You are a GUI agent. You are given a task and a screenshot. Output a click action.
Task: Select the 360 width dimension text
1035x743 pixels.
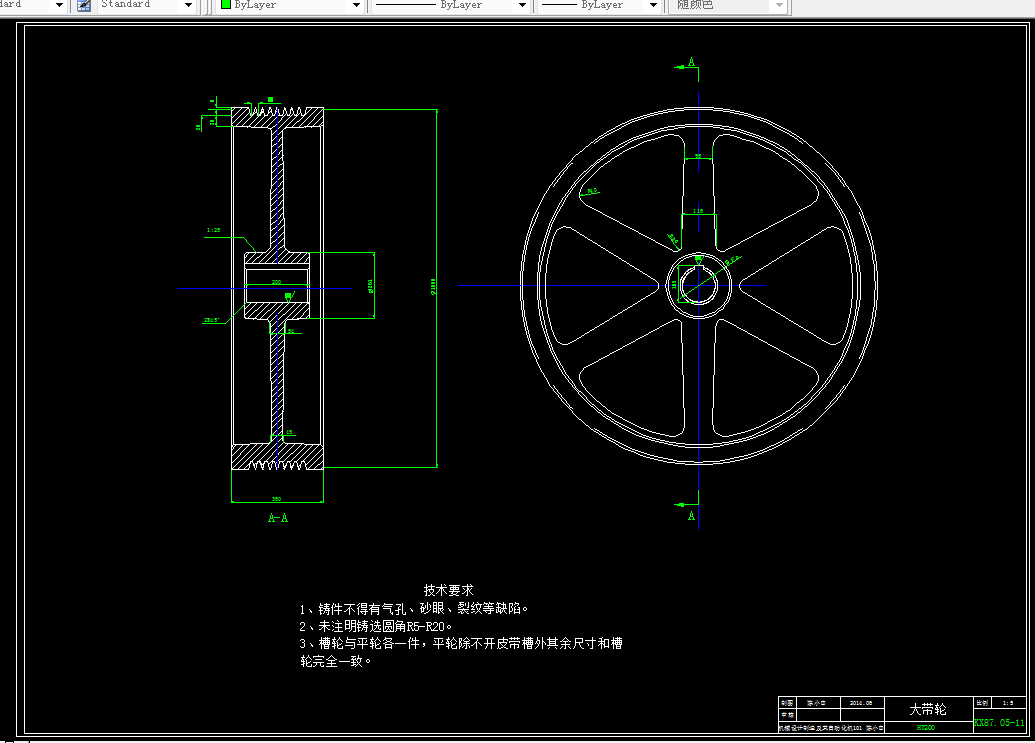(277, 499)
